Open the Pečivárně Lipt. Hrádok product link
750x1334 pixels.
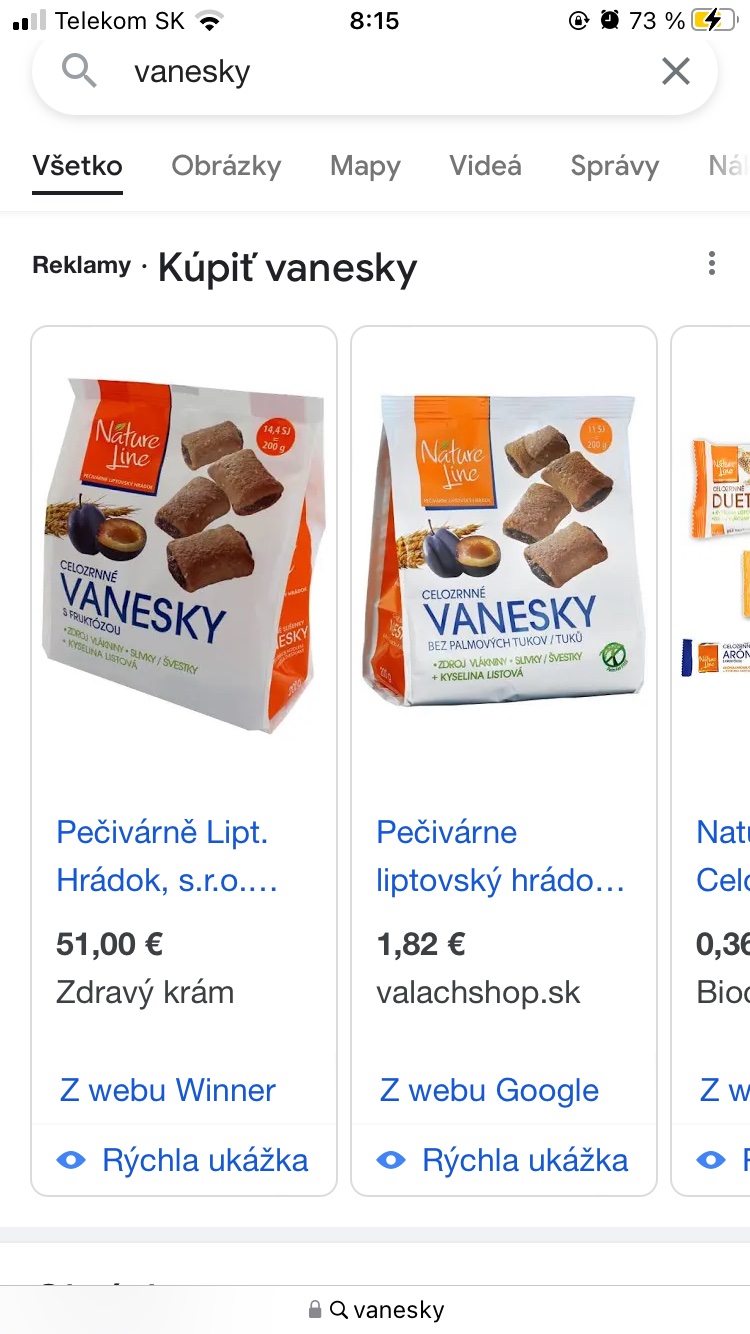tap(167, 856)
